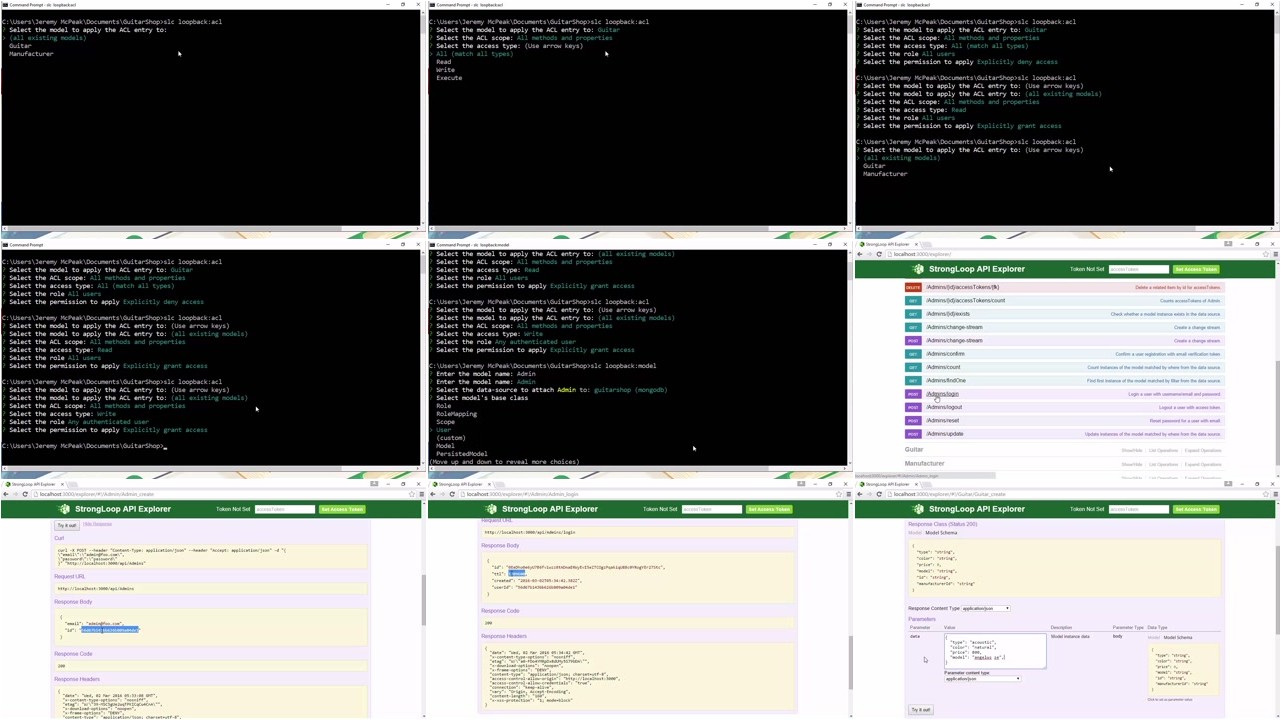The height and width of the screenshot is (720, 1281).
Task: Select StrongLoop API Explorer tab in Admins operations list window
Action: point(887,244)
